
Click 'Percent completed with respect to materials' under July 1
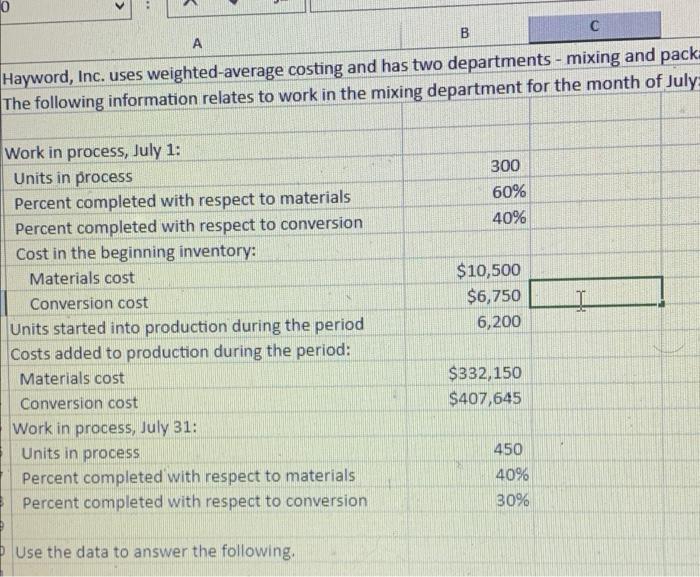pyautogui.click(x=183, y=200)
